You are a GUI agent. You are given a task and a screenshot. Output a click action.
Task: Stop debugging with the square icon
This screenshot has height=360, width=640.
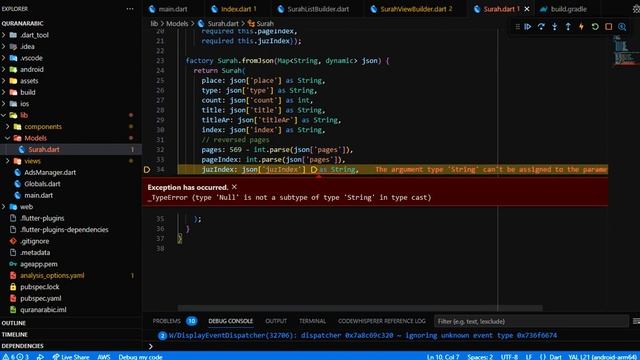point(609,27)
